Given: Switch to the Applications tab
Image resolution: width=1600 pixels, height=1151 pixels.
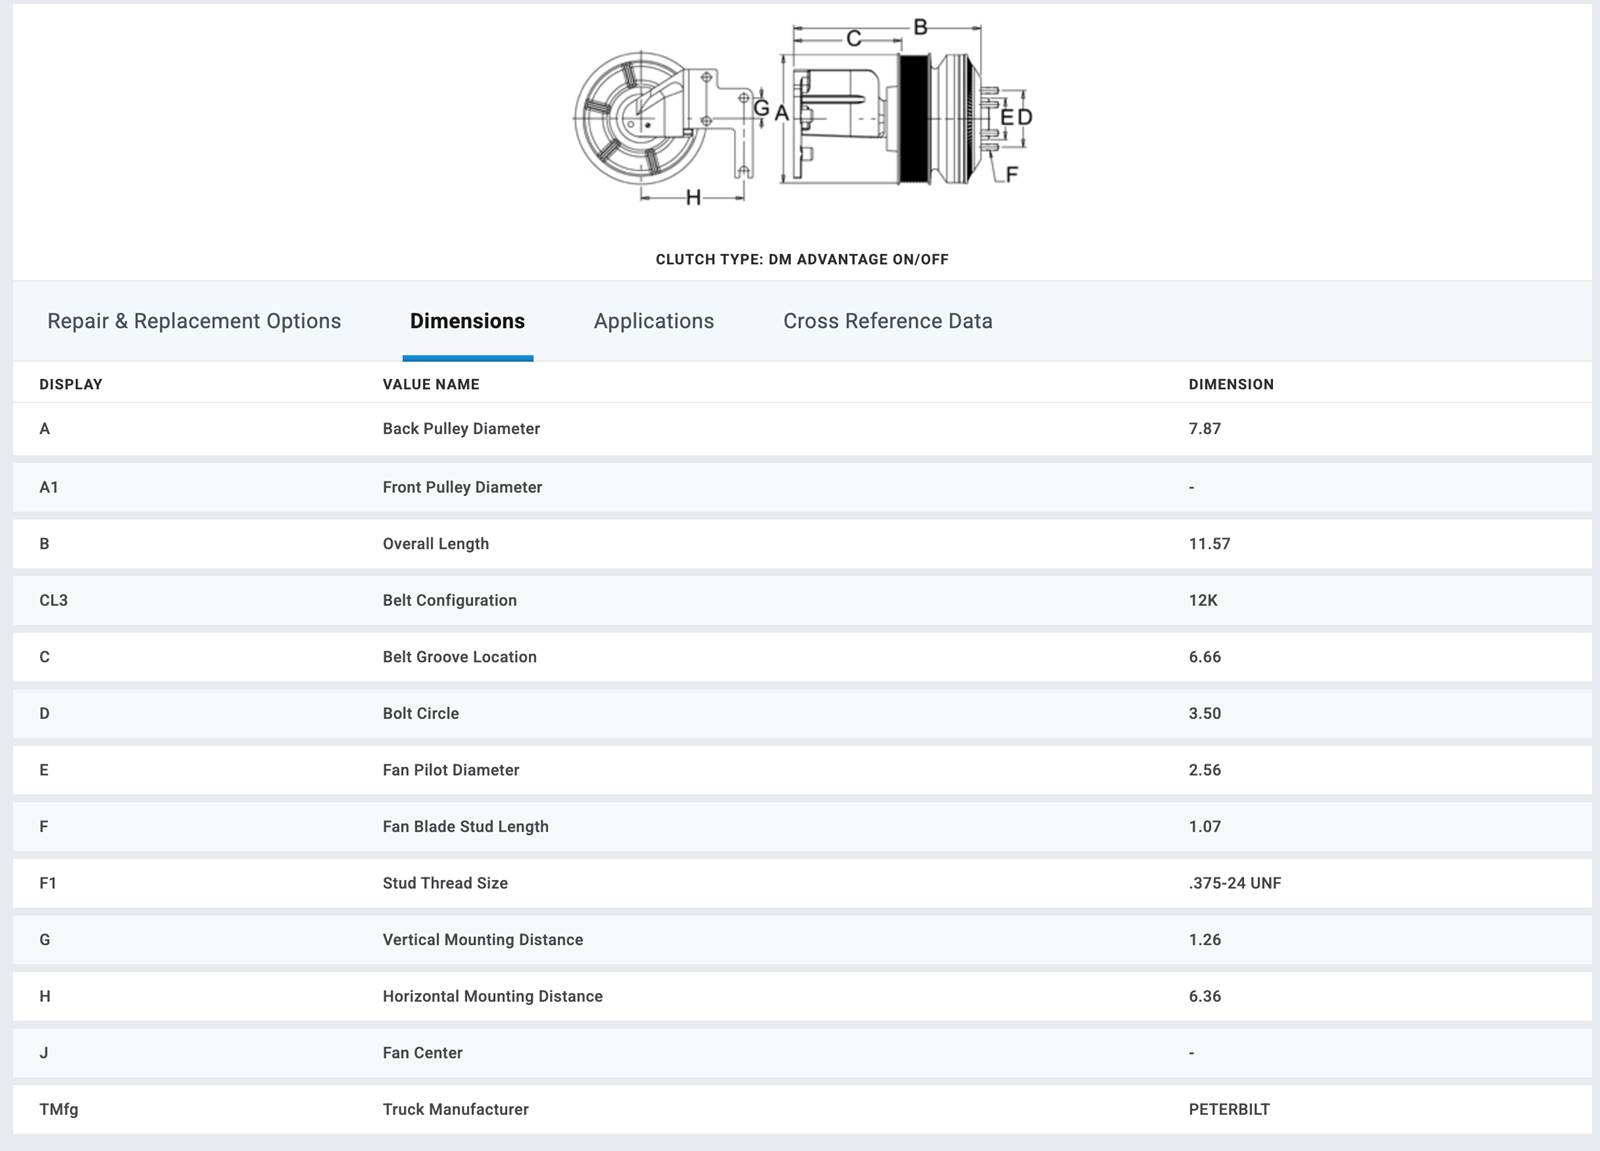Looking at the screenshot, I should [654, 321].
